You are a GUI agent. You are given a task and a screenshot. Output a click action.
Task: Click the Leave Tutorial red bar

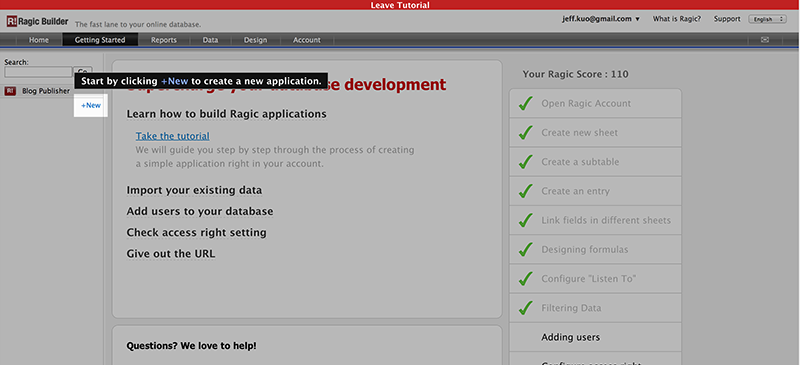click(400, 5)
